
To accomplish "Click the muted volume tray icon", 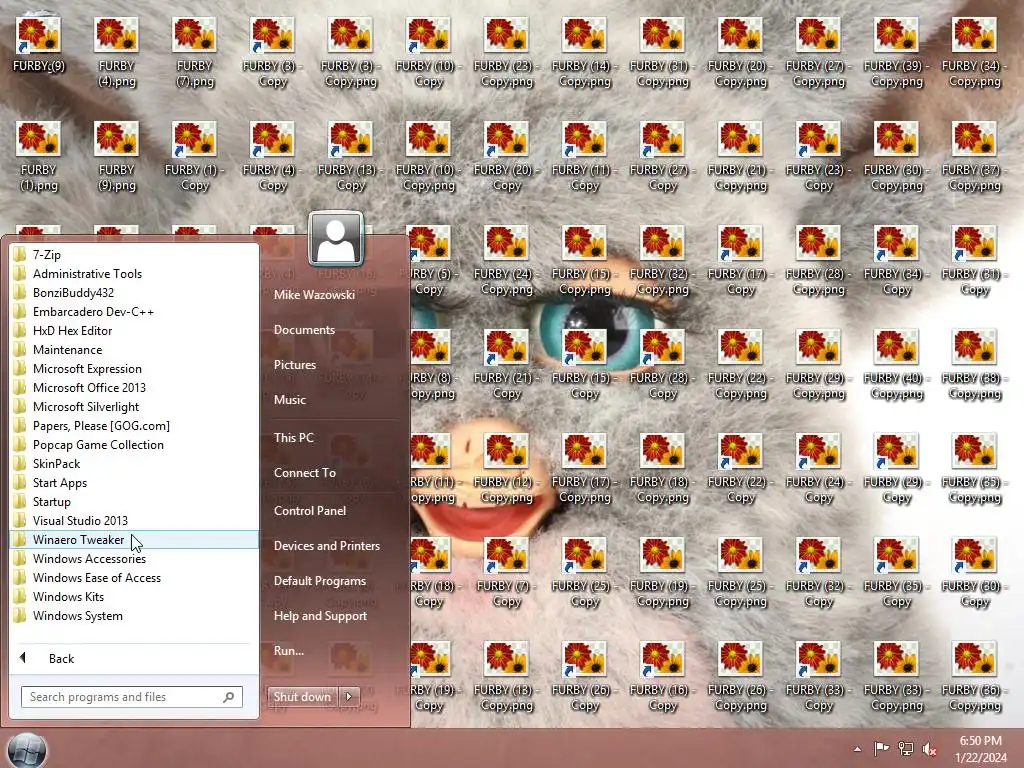I will [x=930, y=749].
